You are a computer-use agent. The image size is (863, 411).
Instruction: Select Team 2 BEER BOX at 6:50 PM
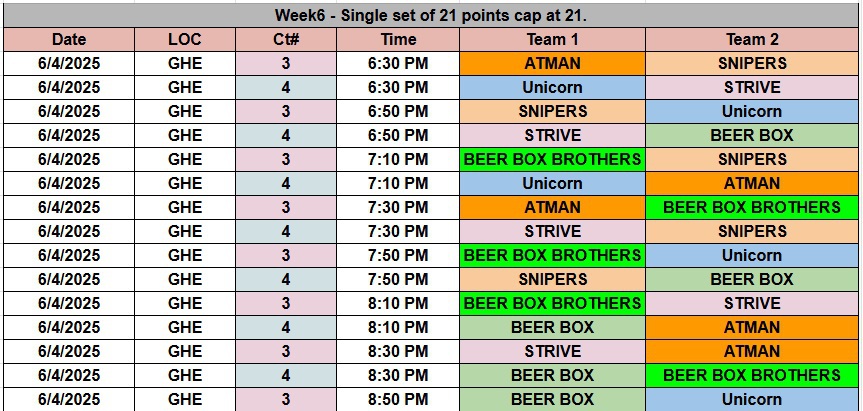click(x=752, y=135)
